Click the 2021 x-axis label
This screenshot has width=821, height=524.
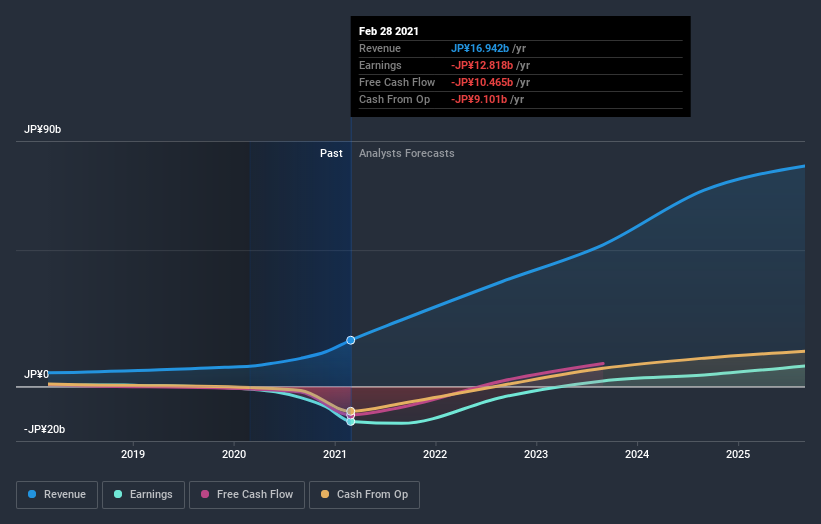[335, 454]
